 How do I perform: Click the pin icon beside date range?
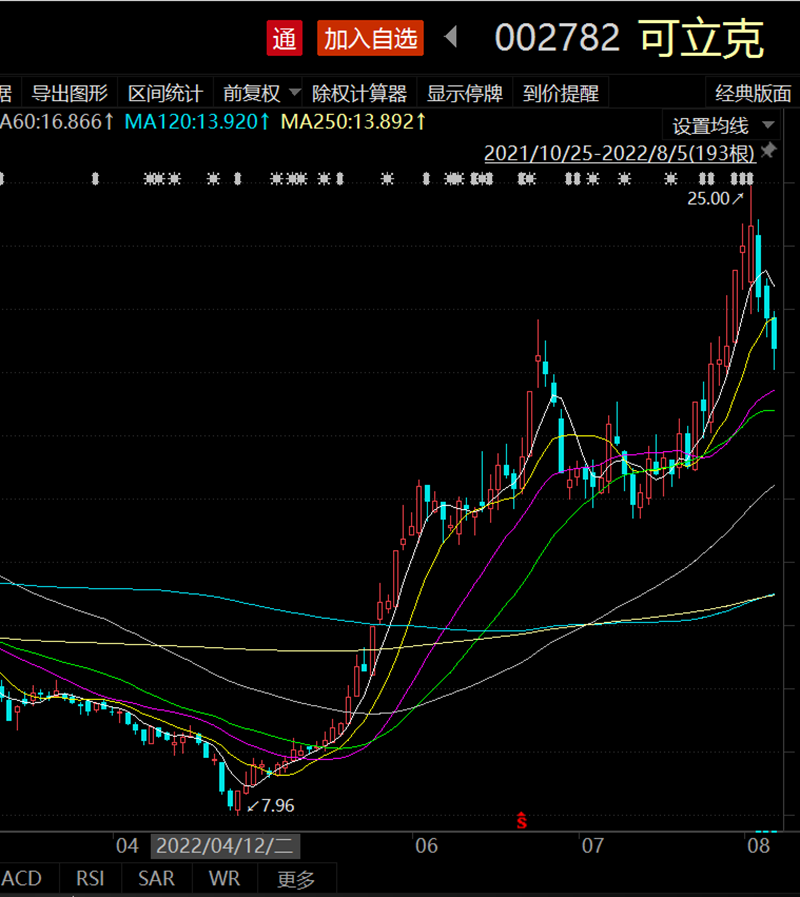768,151
